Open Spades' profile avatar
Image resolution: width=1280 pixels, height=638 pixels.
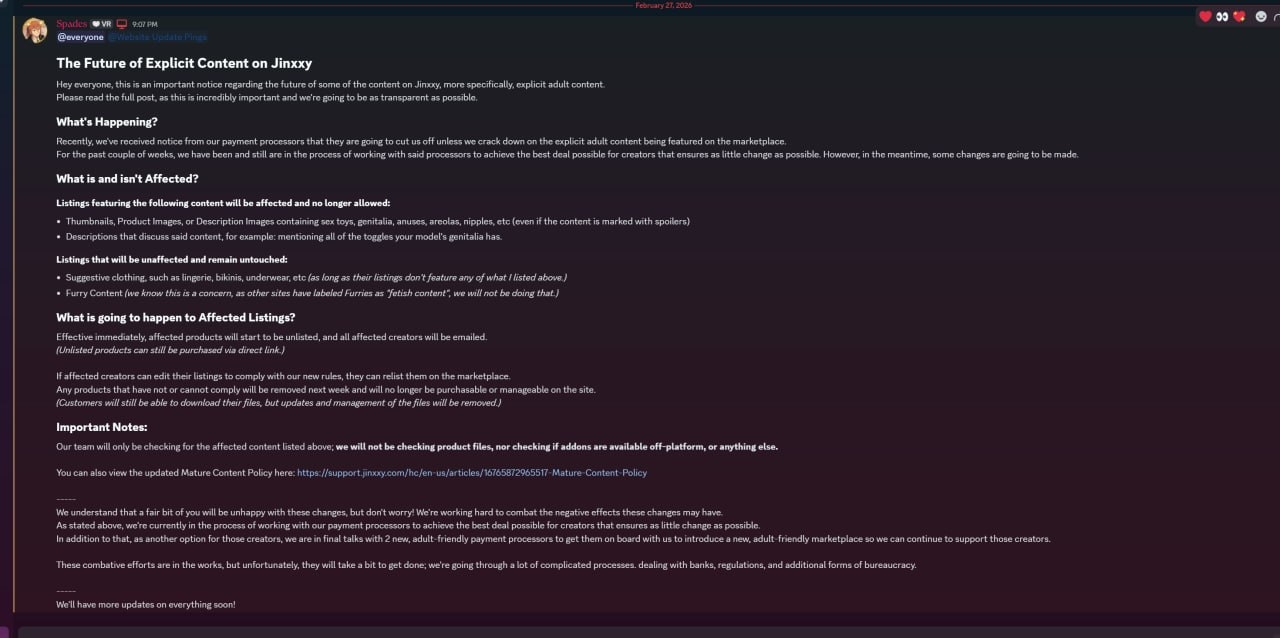pos(35,30)
